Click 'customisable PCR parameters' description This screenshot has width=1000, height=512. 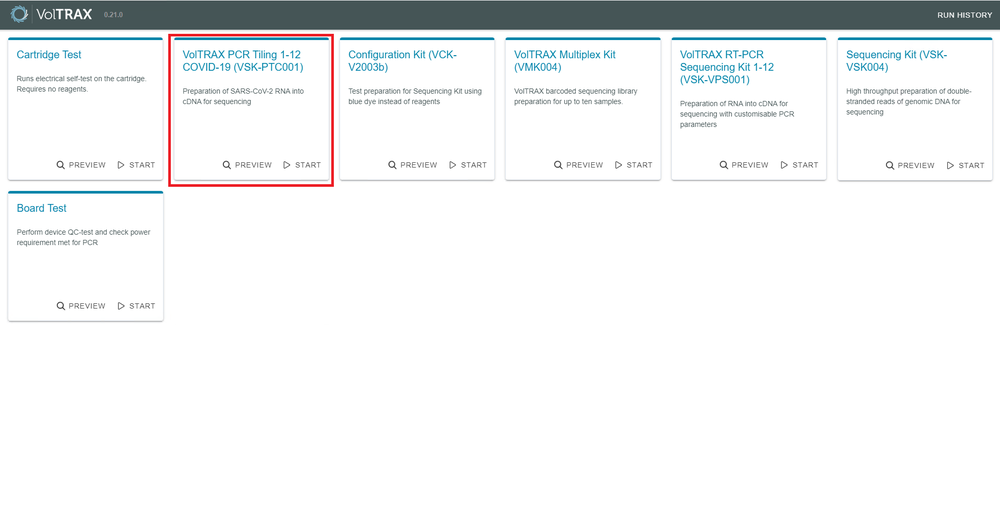pyautogui.click(x=737, y=113)
